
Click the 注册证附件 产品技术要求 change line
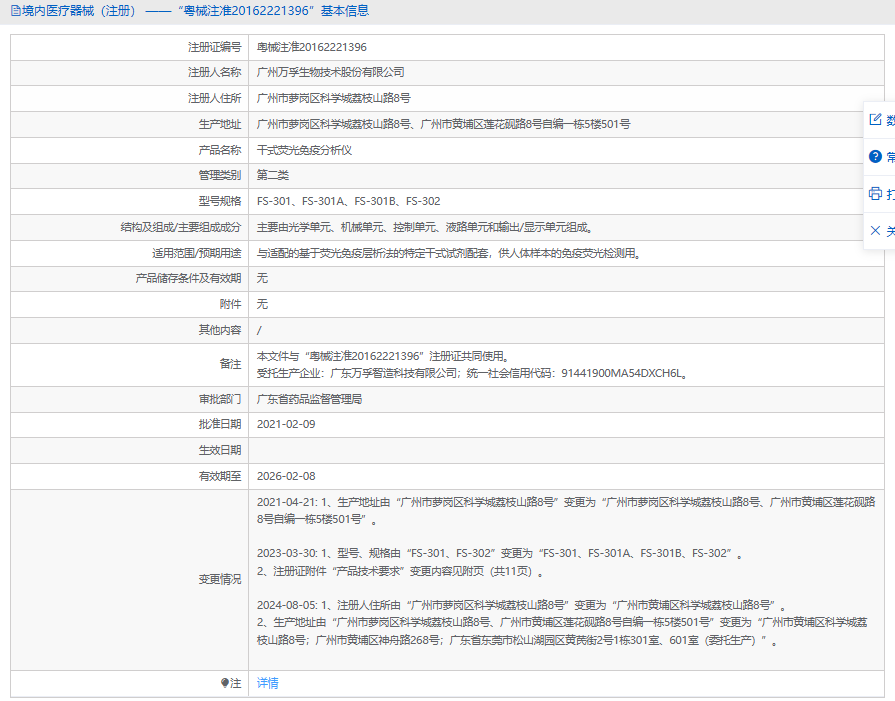(400, 571)
